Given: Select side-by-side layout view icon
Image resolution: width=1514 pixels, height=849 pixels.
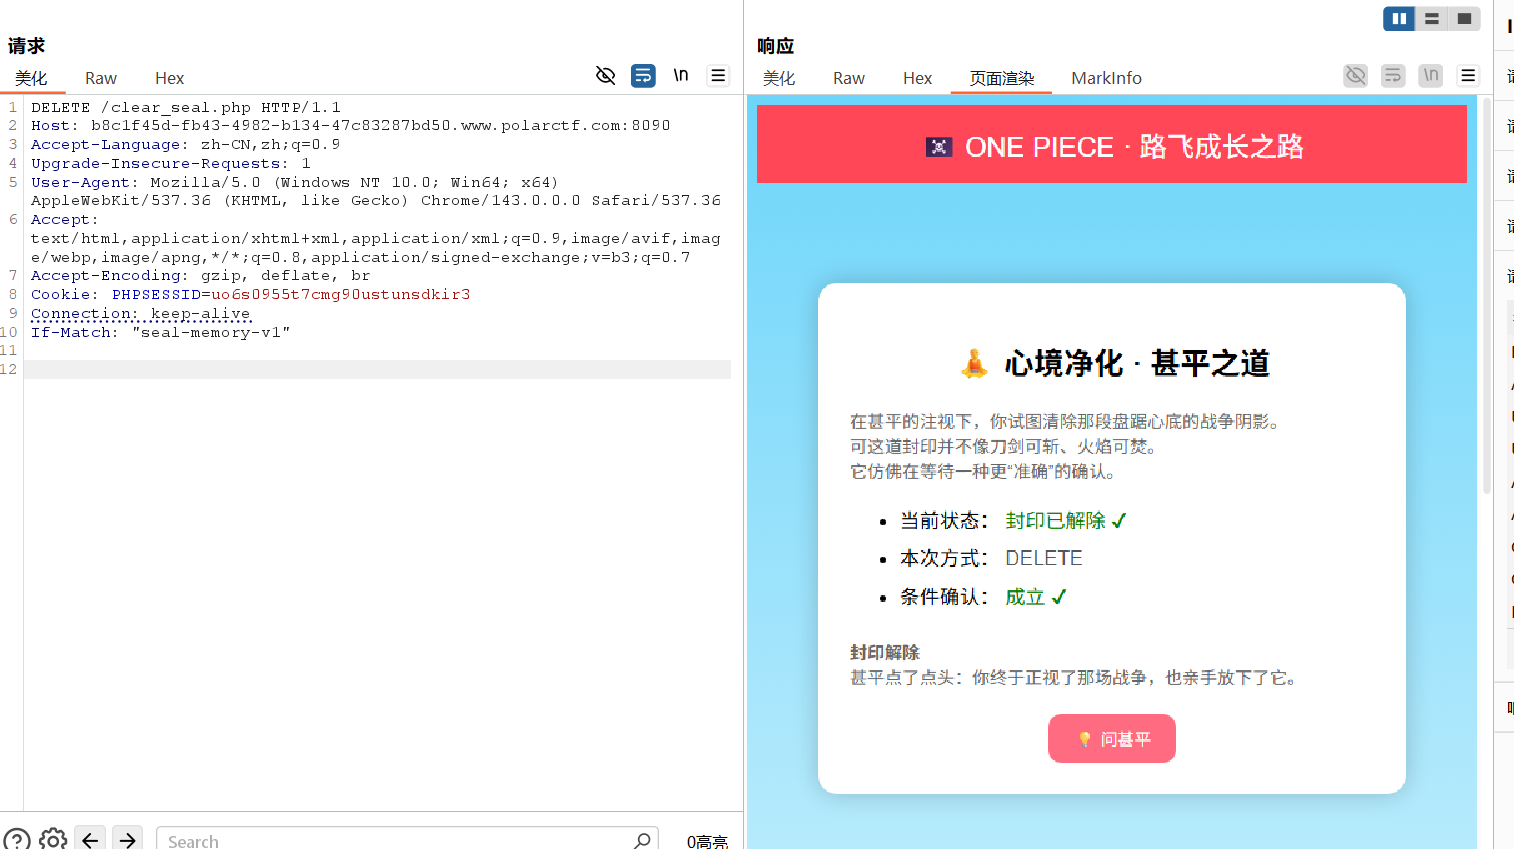Looking at the screenshot, I should 1399,18.
